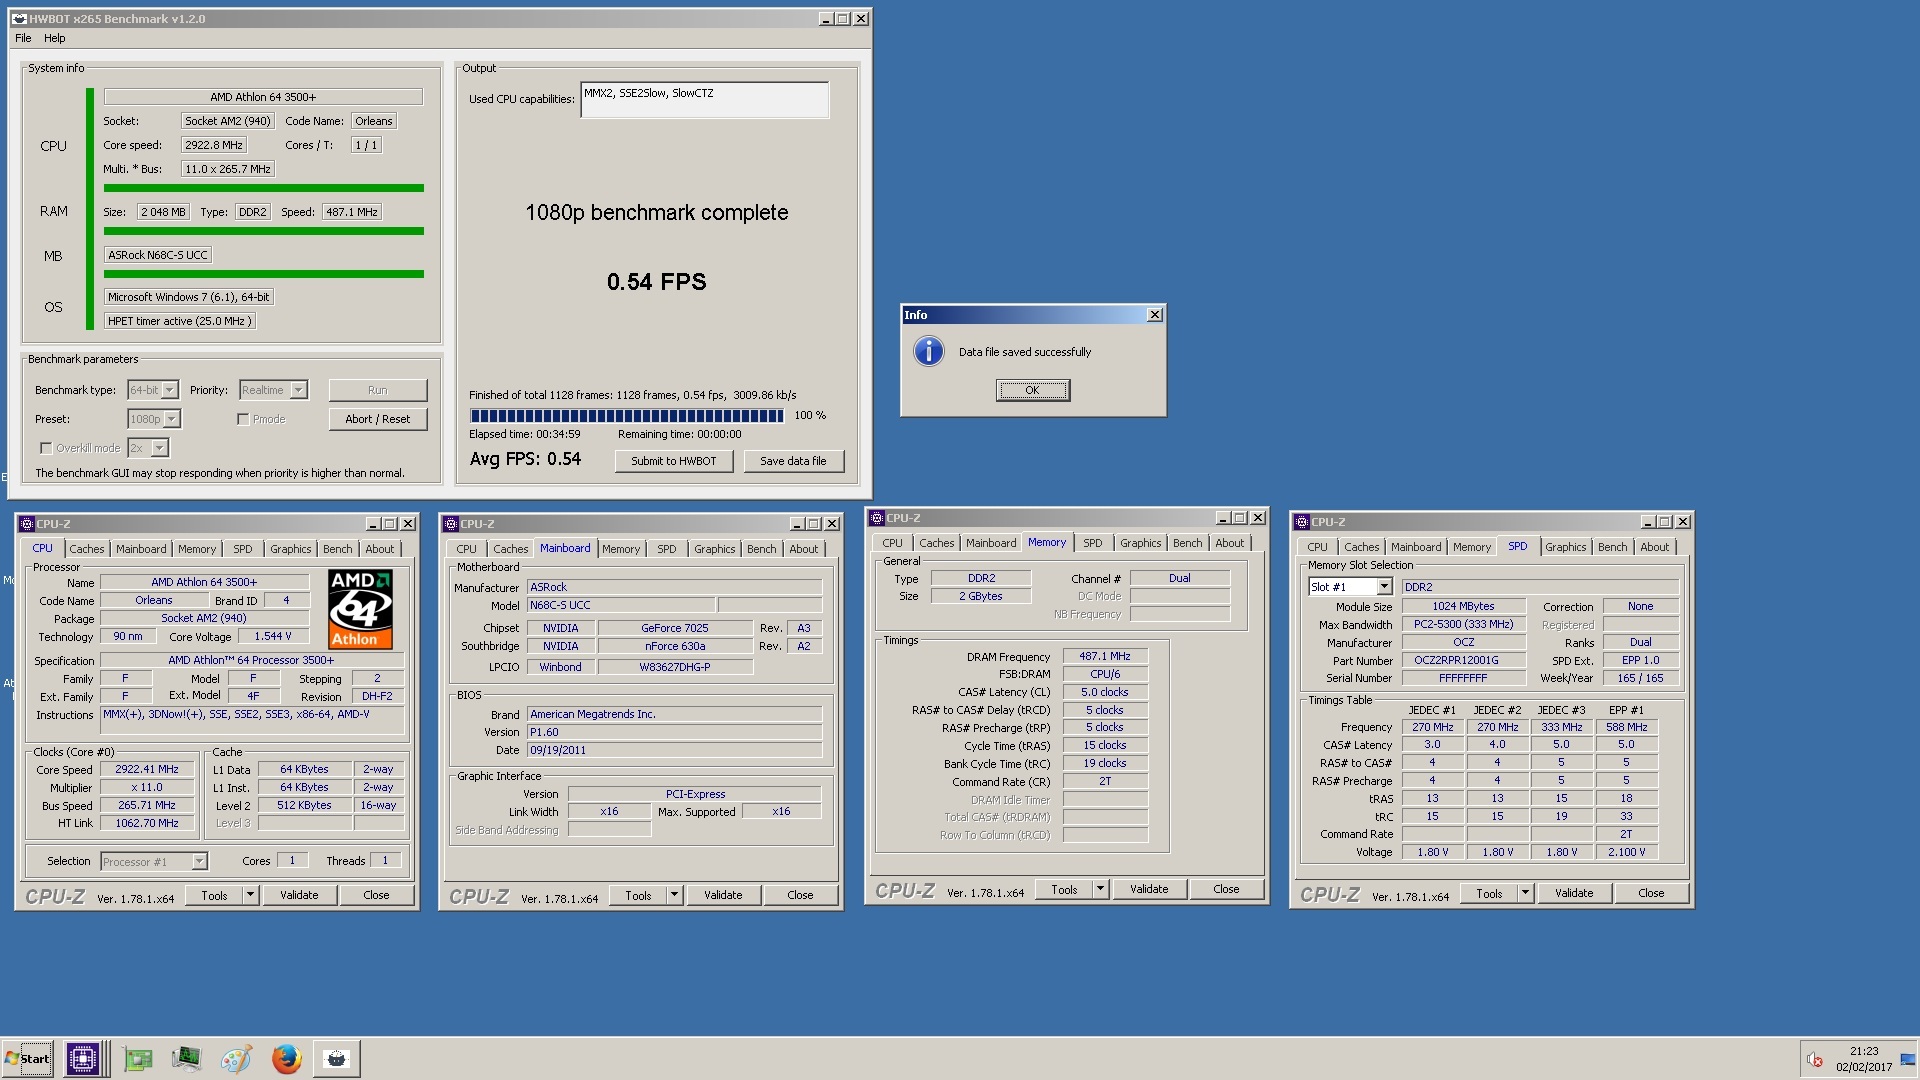The image size is (1920, 1080).
Task: Click Tools button in first CPU-Z window
Action: 214,895
